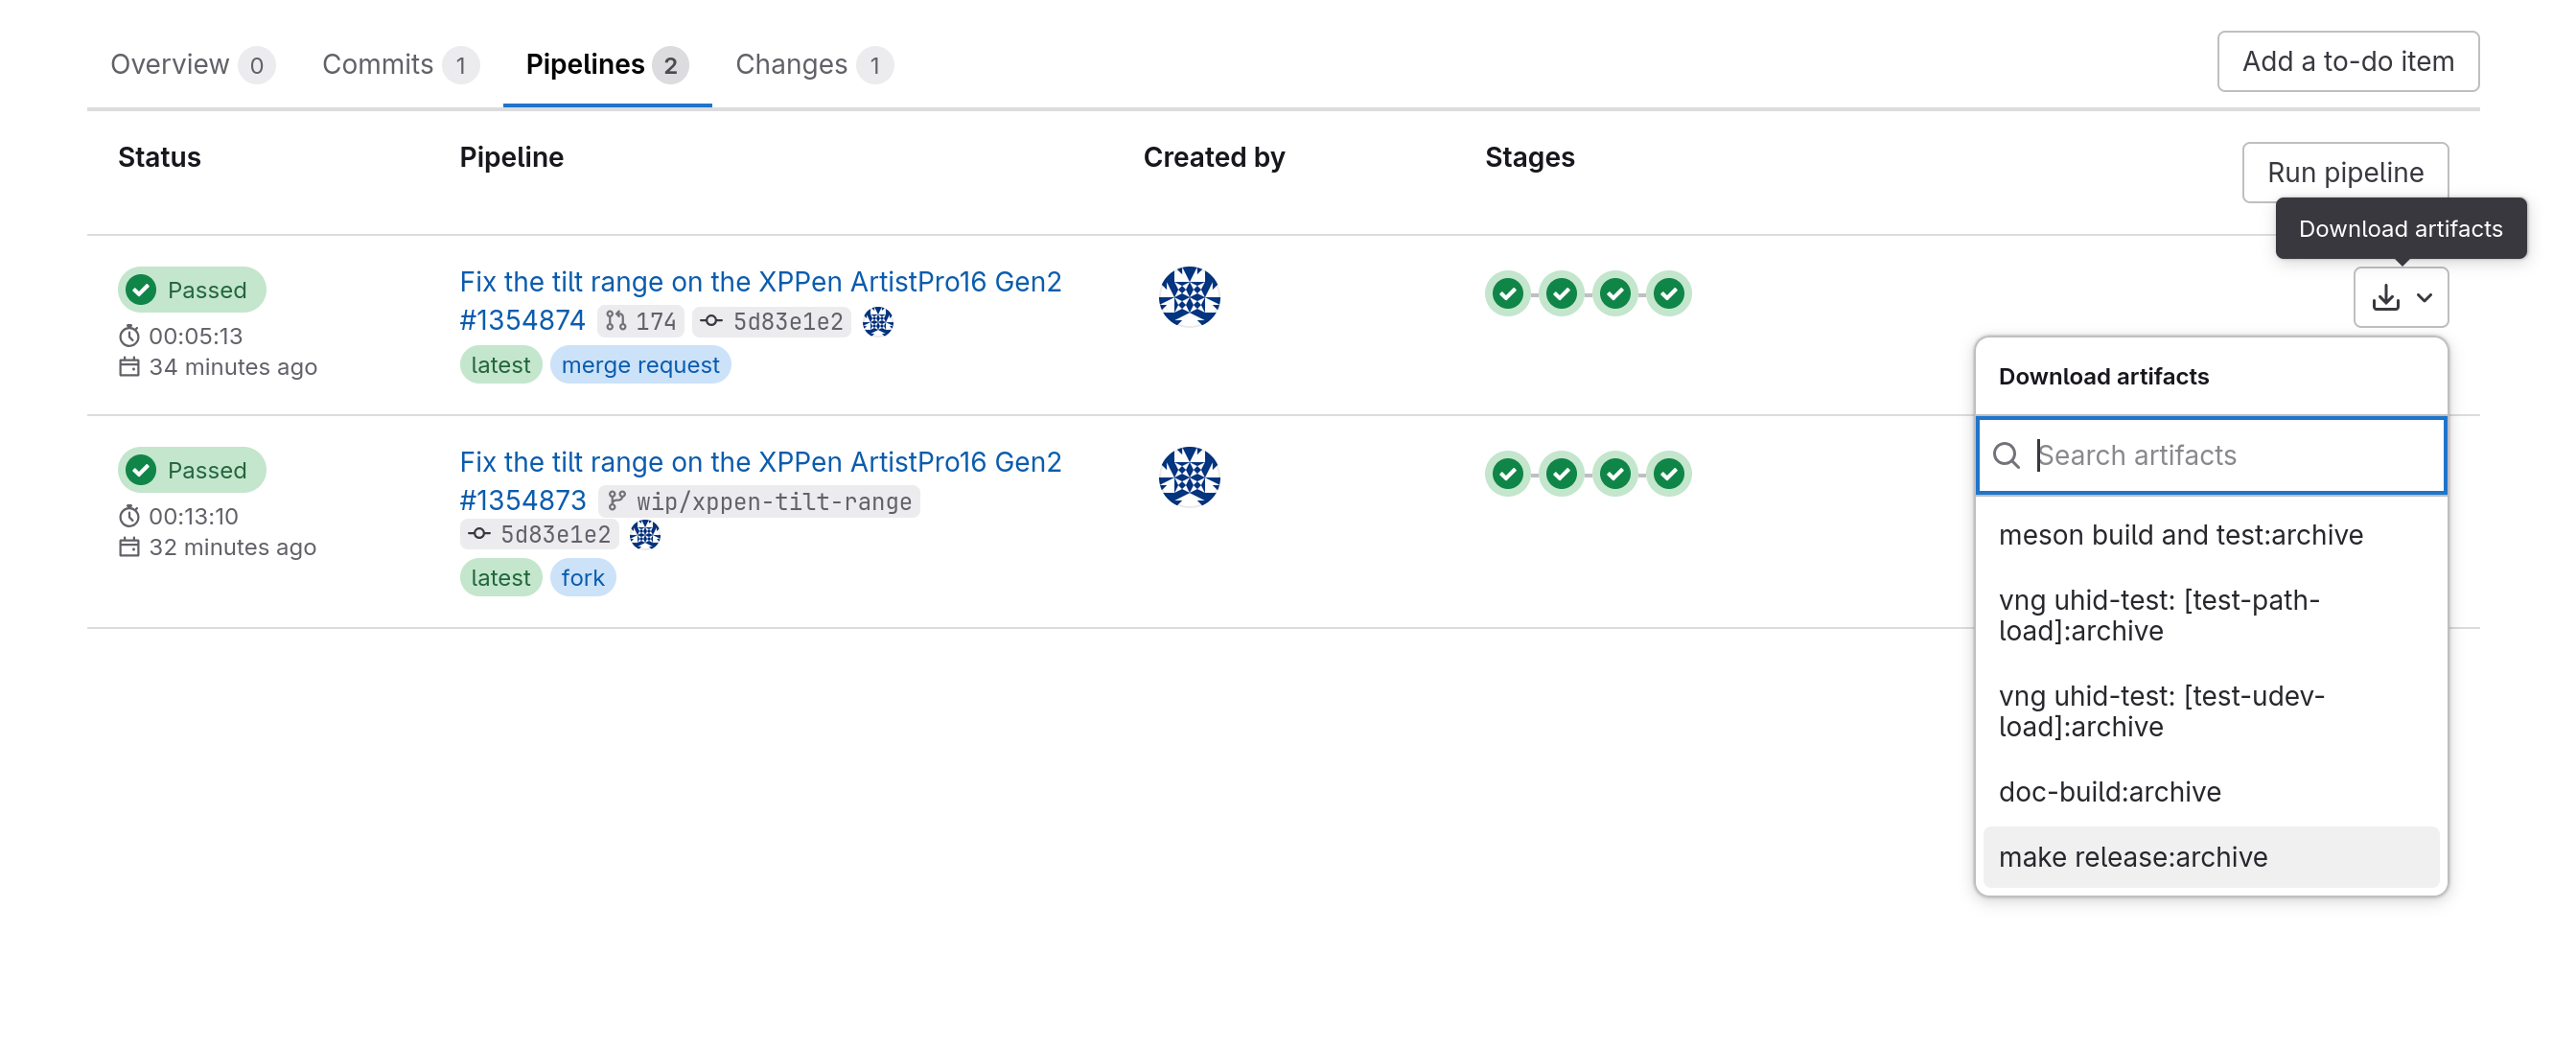The height and width of the screenshot is (1047, 2576).
Task: Select the merge request tag on #1354874
Action: click(x=640, y=365)
